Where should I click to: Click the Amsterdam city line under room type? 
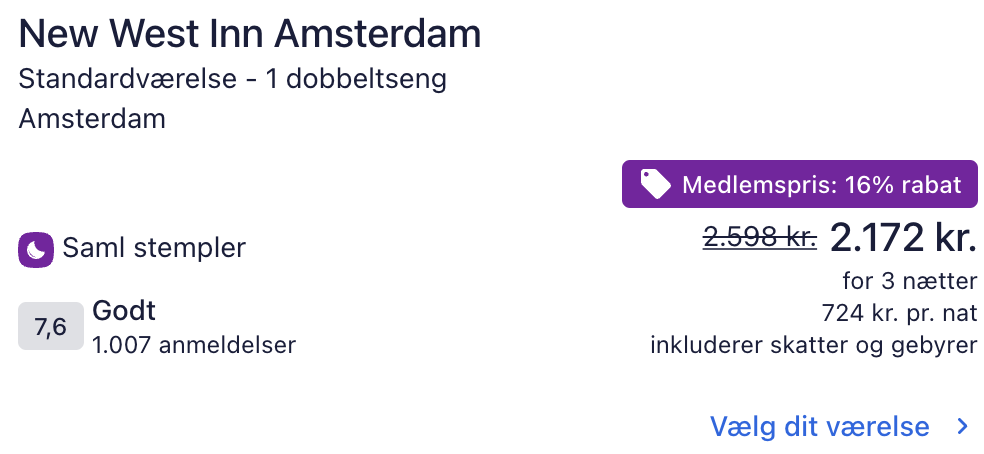click(92, 119)
